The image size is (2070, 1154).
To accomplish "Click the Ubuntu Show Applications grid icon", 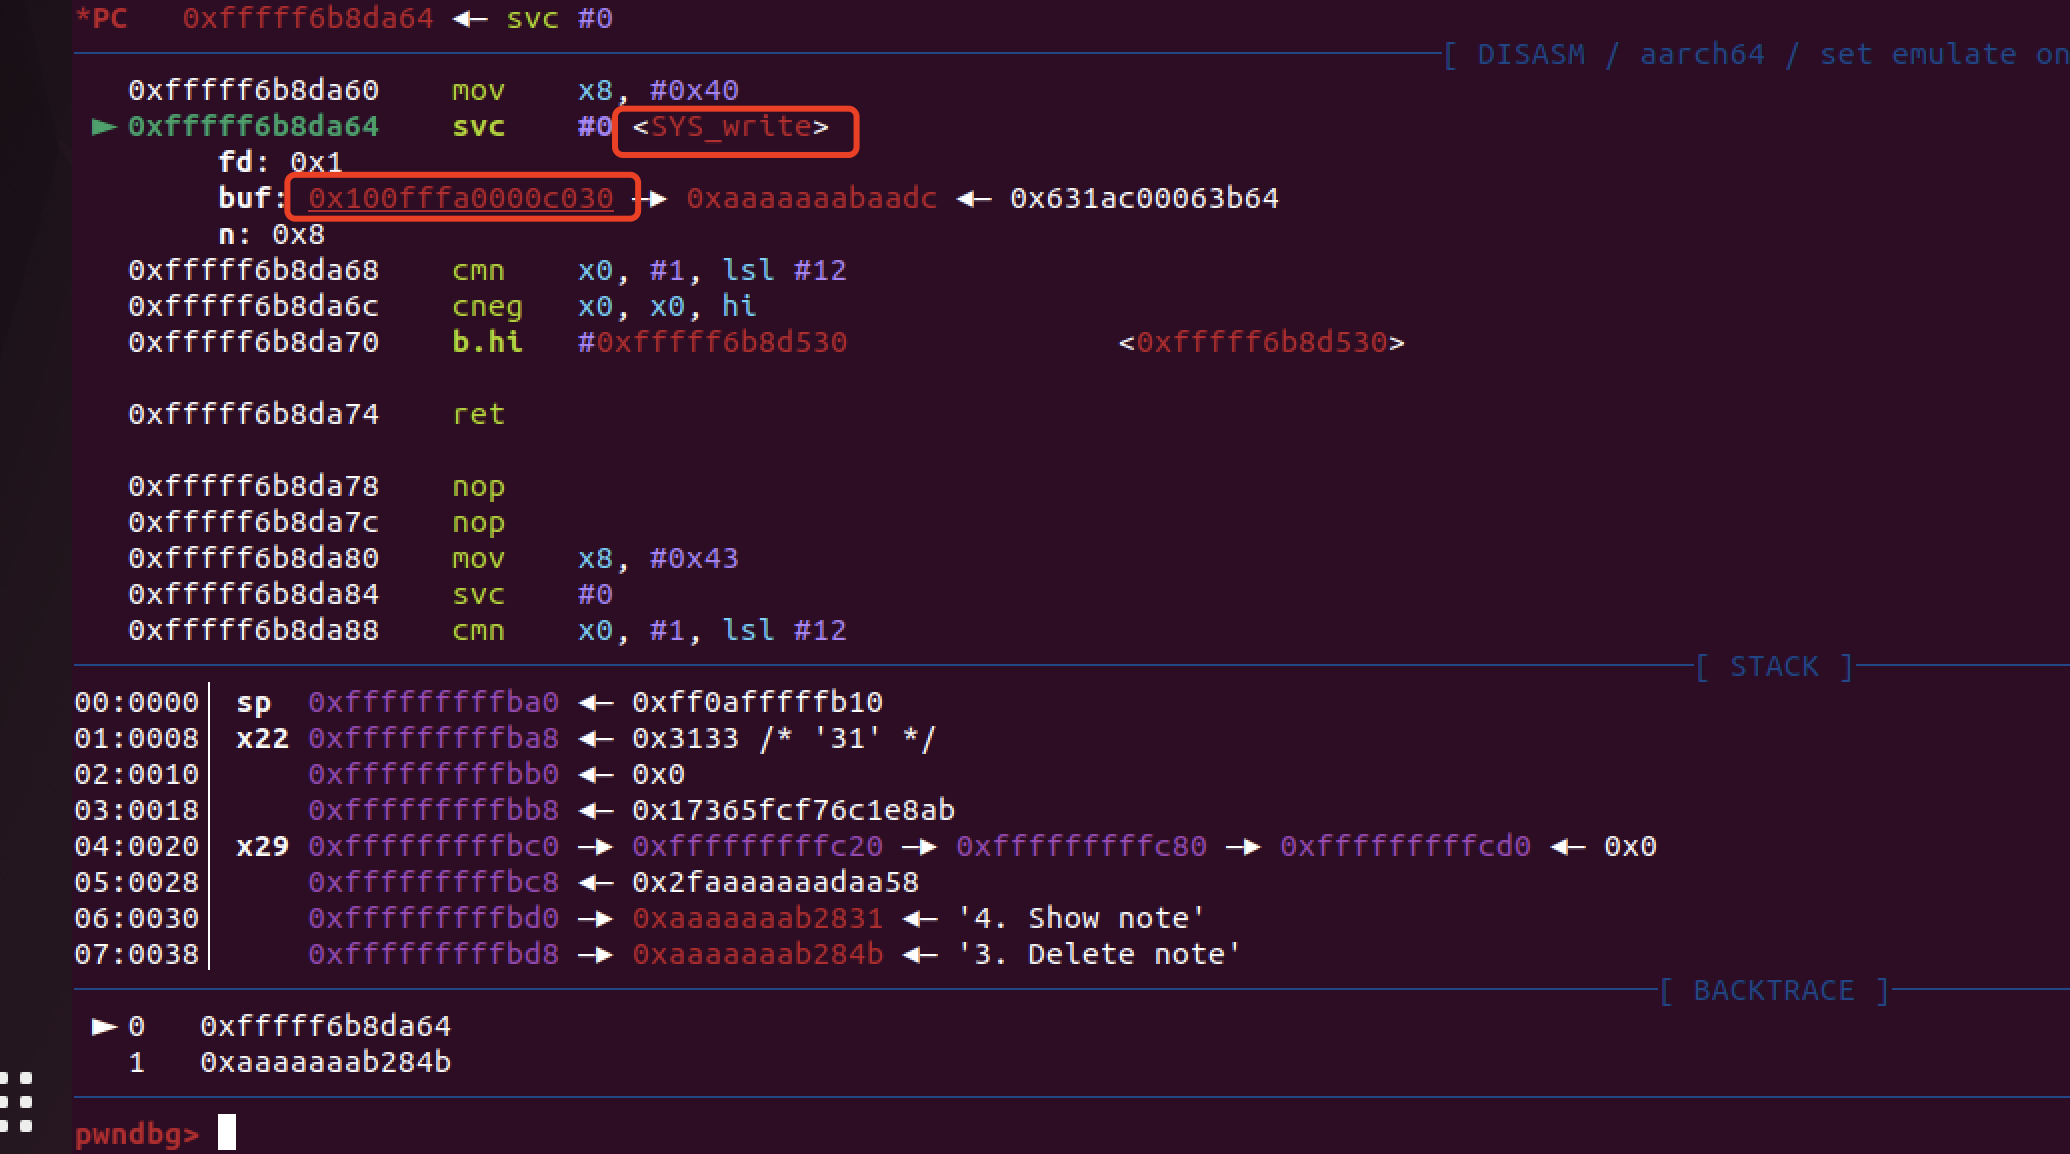I will pos(17,1102).
